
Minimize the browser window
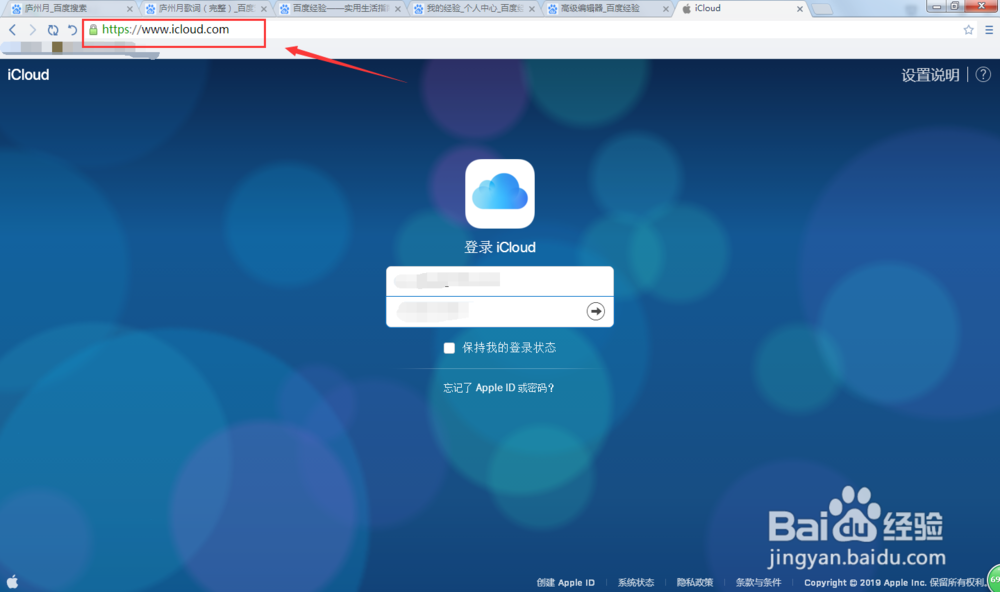pos(936,6)
